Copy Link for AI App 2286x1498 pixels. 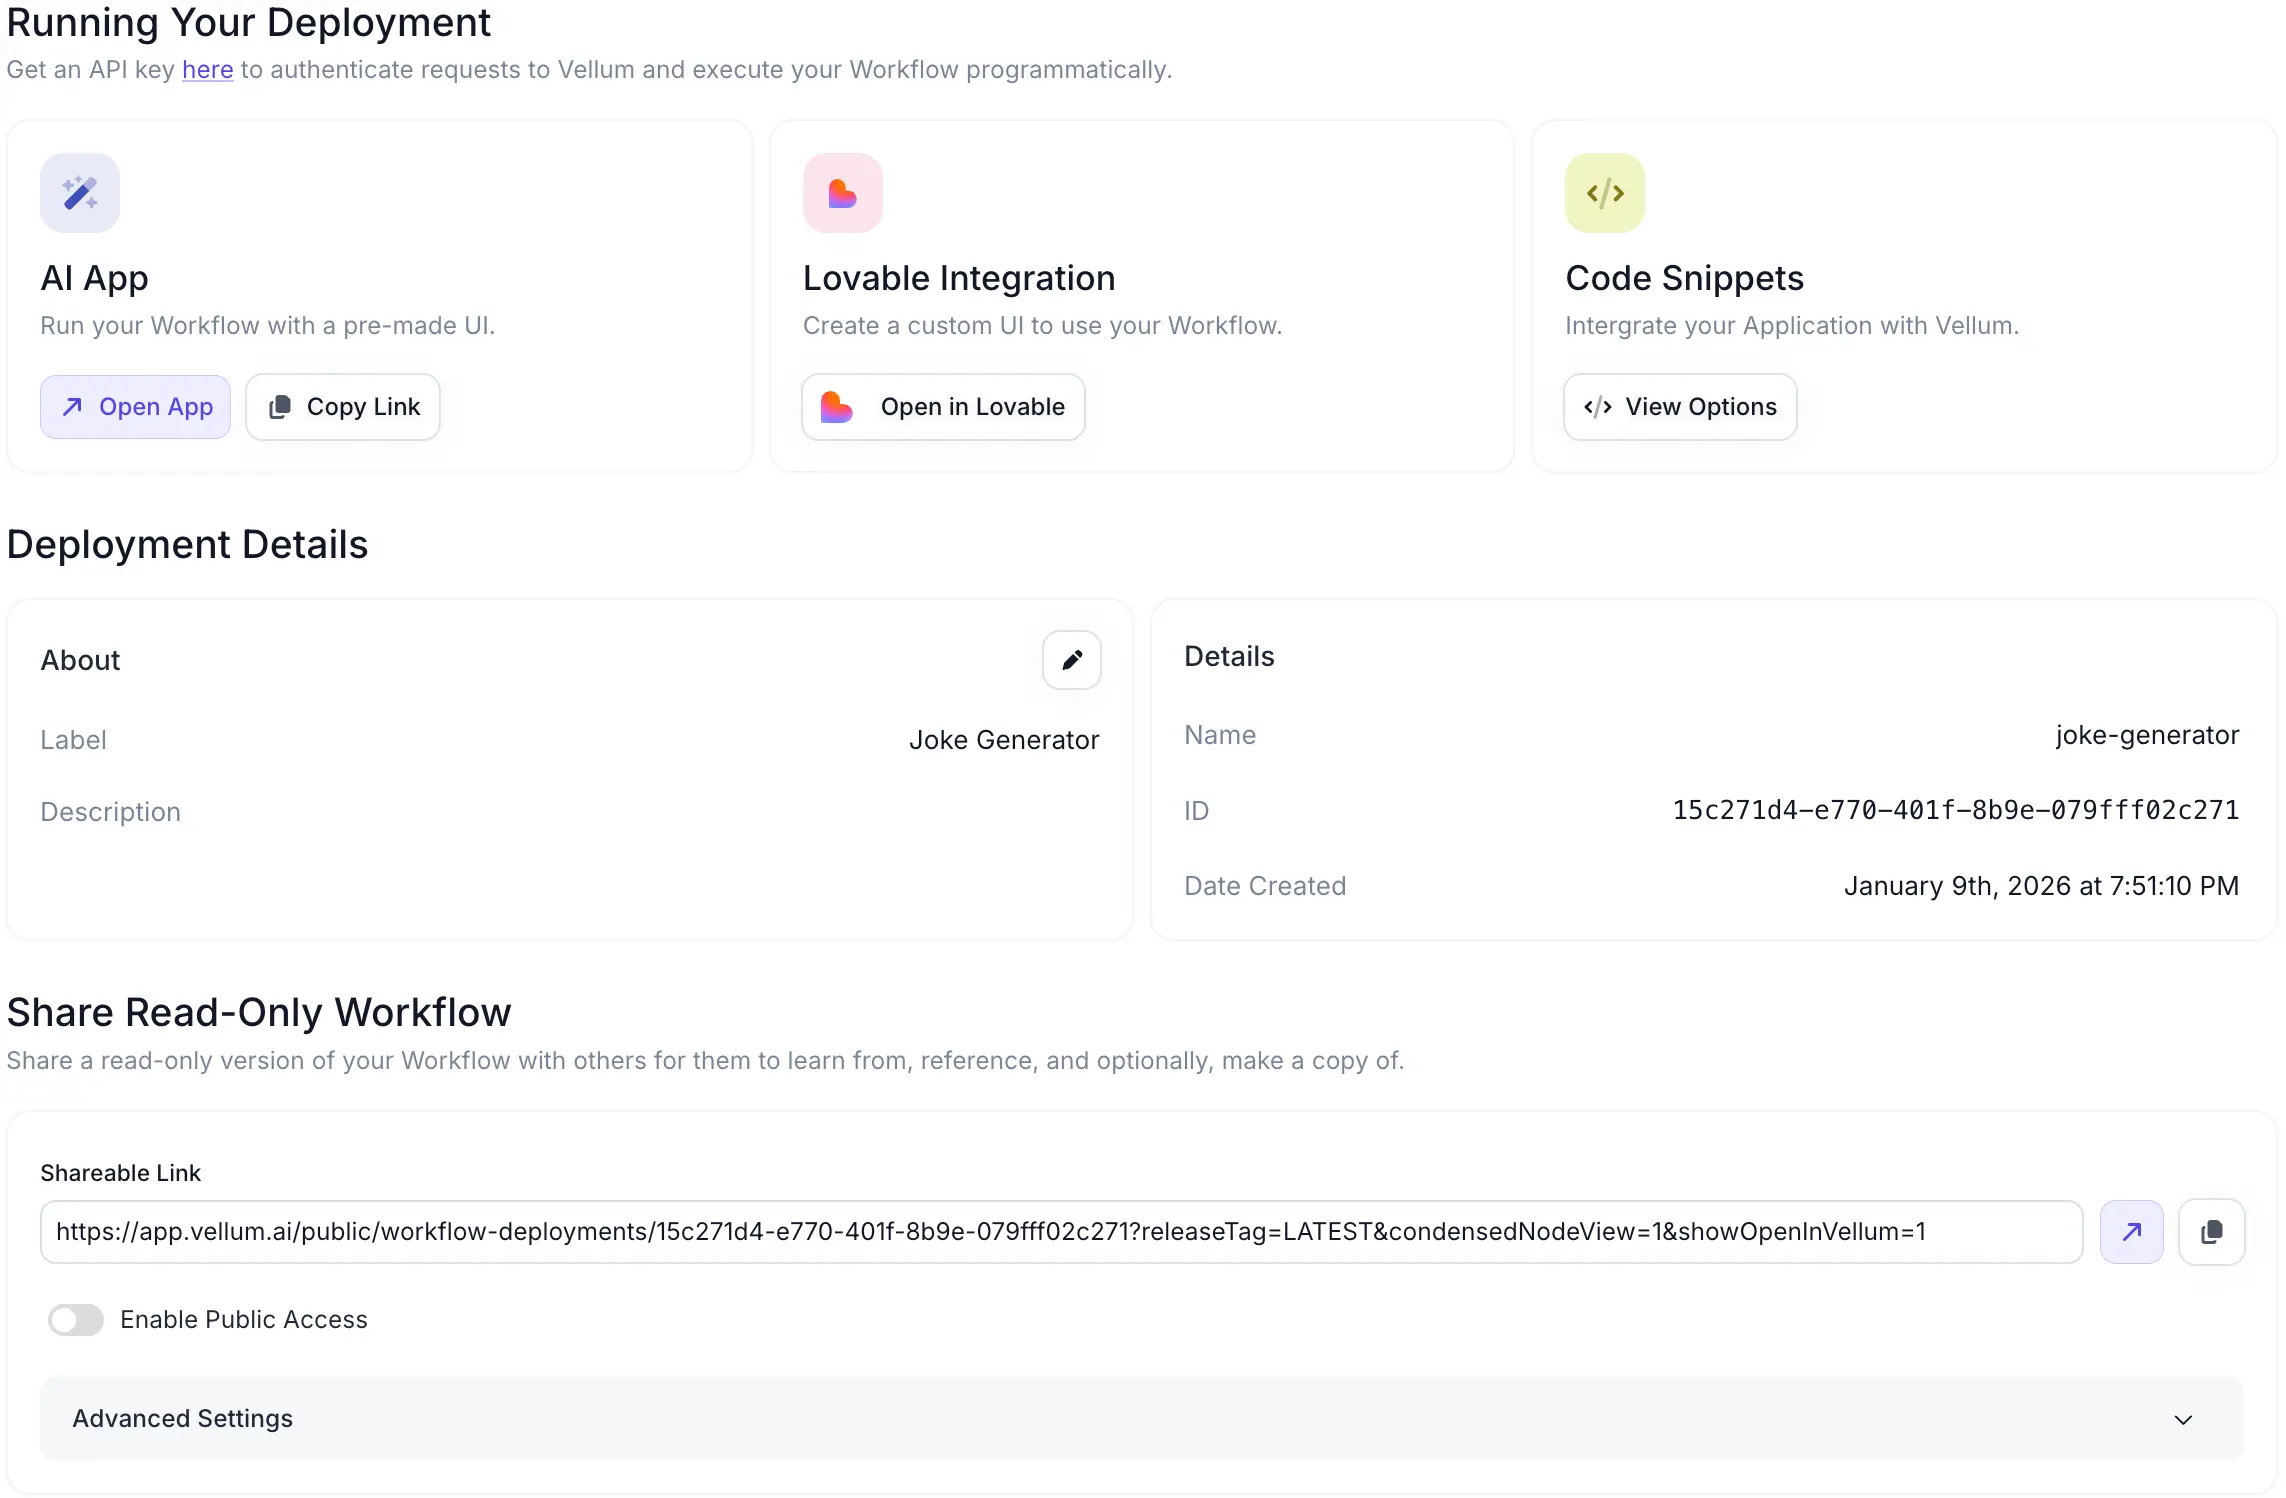click(x=343, y=407)
